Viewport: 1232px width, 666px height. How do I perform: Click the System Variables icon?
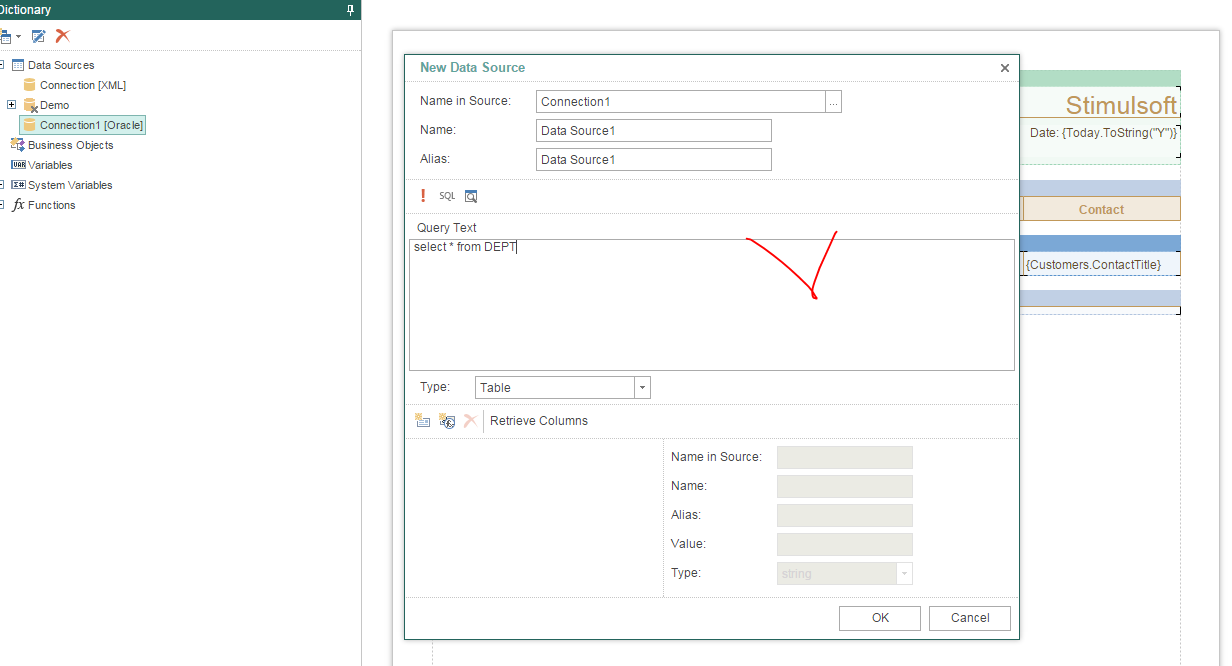pyautogui.click(x=18, y=185)
